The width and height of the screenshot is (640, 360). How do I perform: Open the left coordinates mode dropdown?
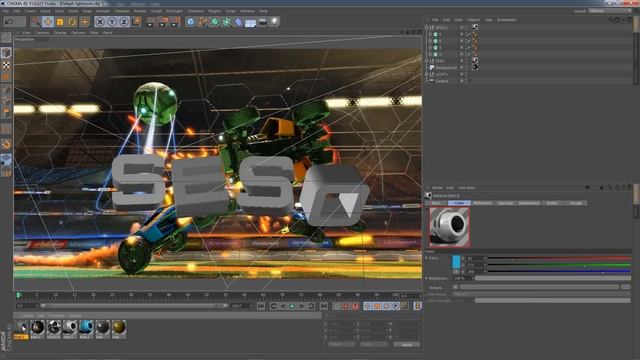[x=341, y=345]
